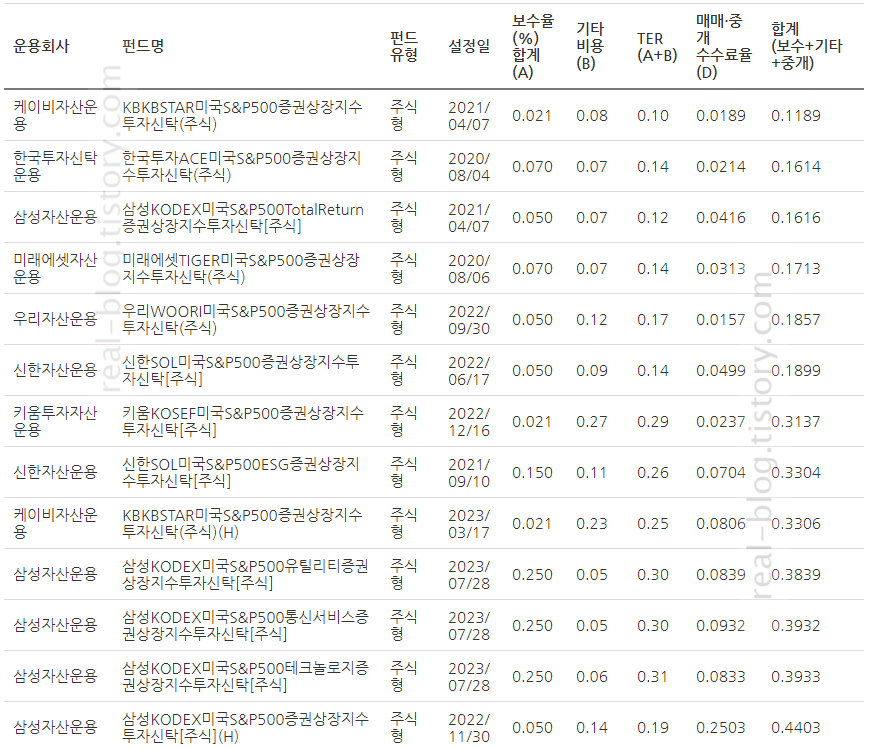Select fund 삼성KODEX미국S&P500 [주식](H)
Viewport: 871px width, 749px height.
245,727
